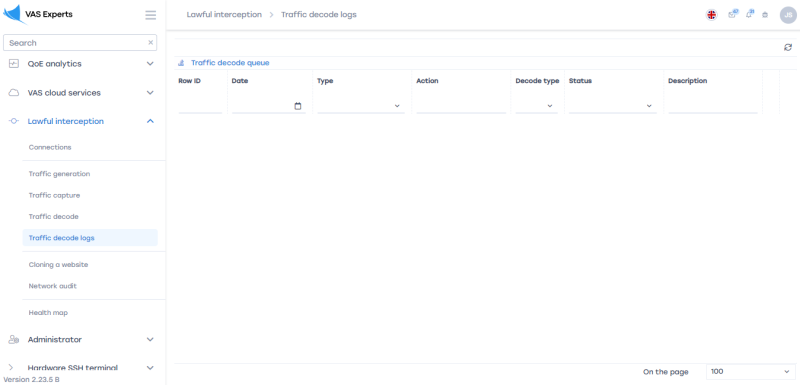
Task: Open the notifications bell icon
Action: 749,14
